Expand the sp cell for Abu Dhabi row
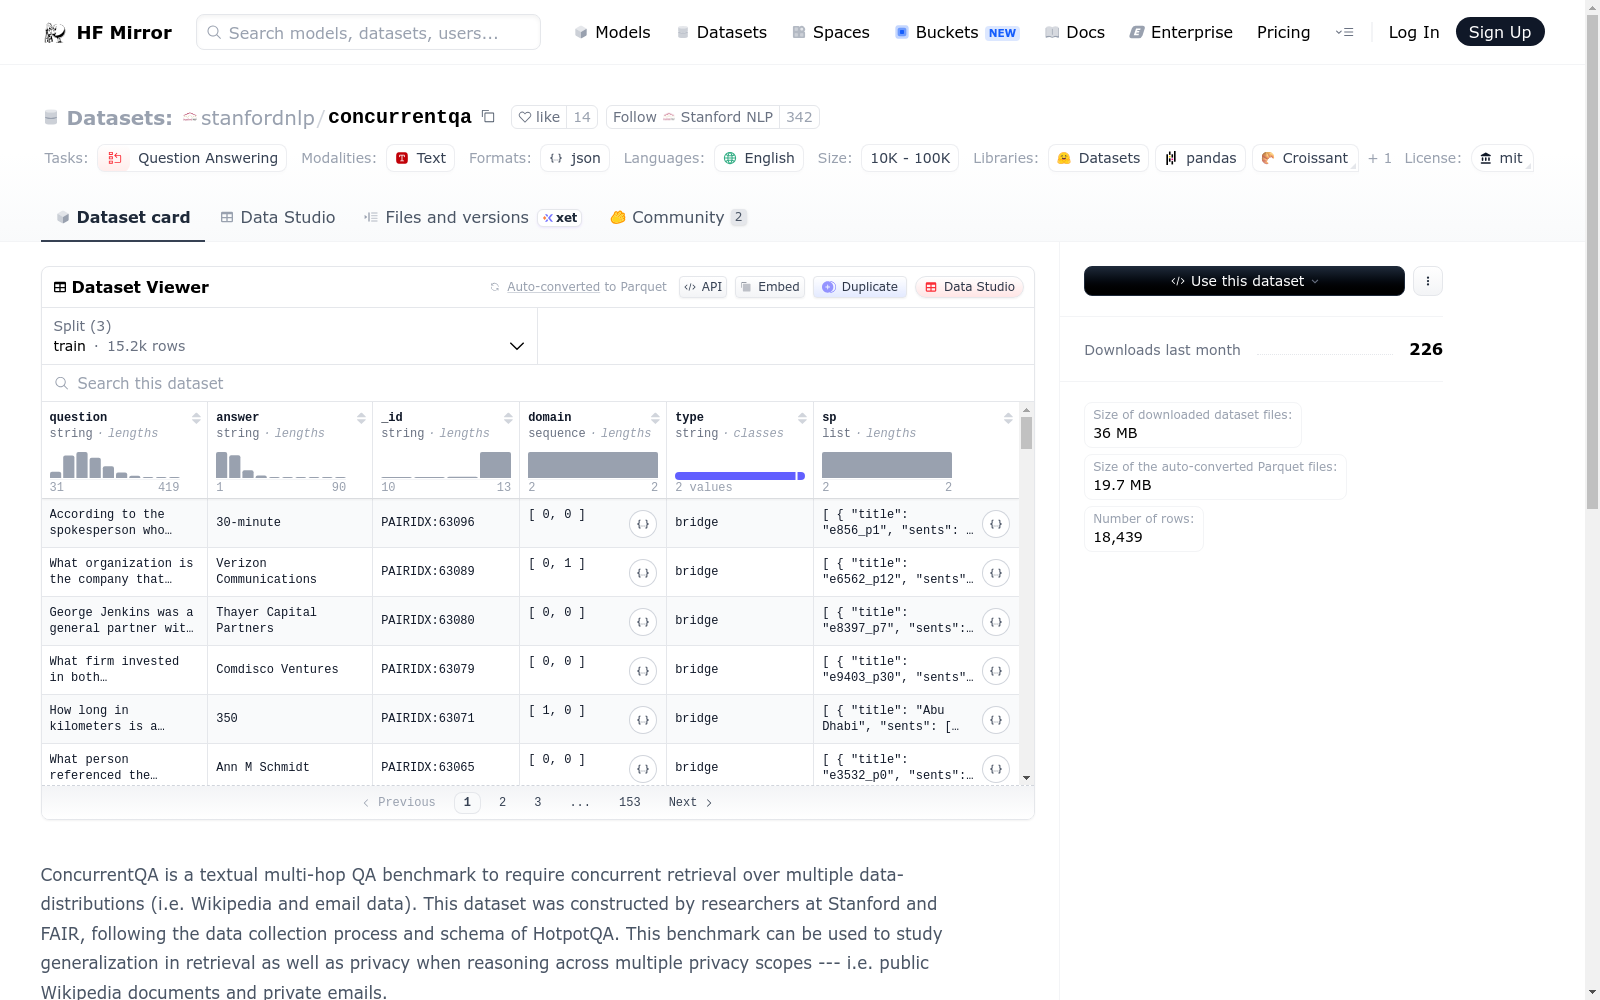 [x=996, y=720]
